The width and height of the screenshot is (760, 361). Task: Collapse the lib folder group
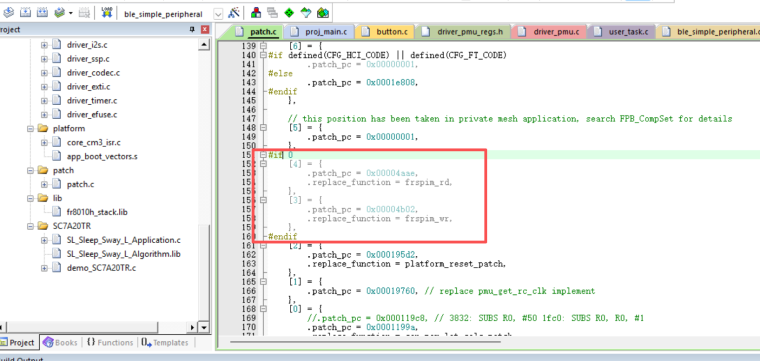tap(31, 198)
